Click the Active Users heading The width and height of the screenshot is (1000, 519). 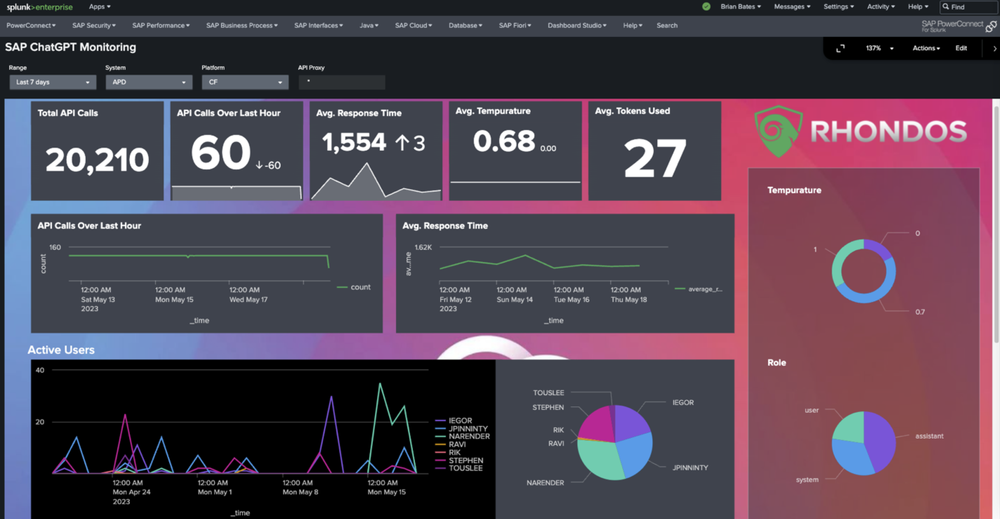[61, 350]
